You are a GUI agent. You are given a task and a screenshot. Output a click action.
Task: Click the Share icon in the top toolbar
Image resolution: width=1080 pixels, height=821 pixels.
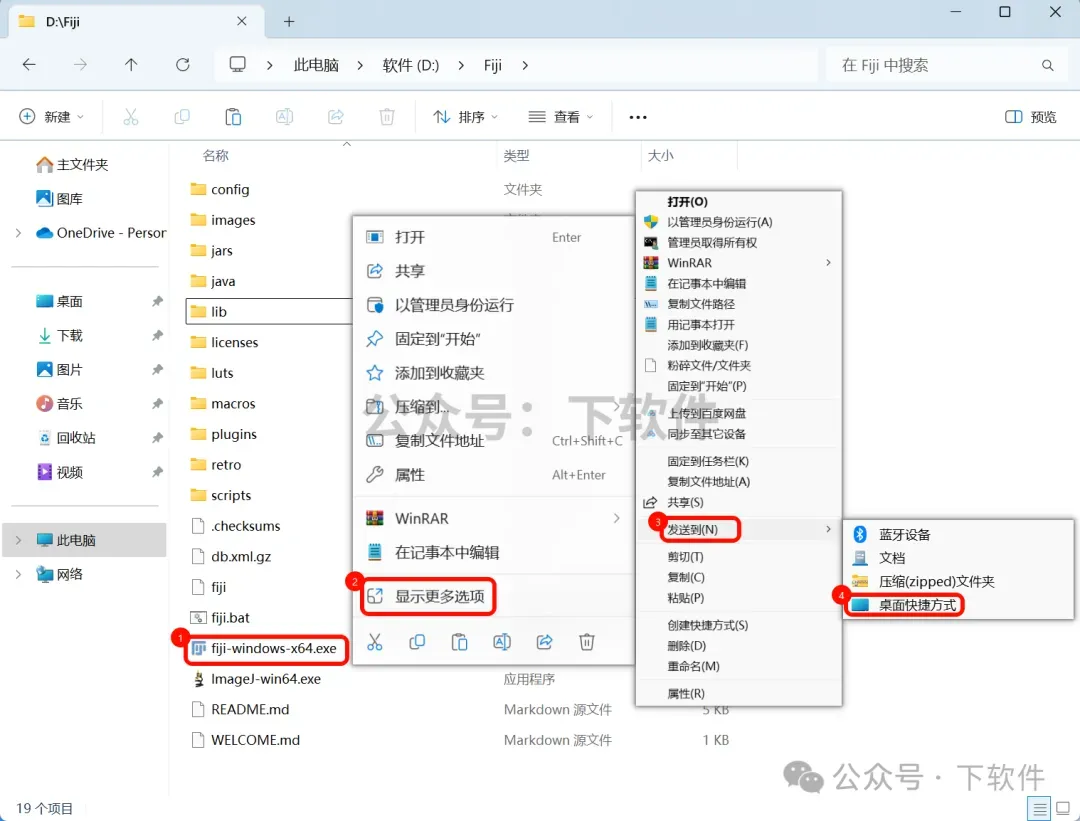click(335, 117)
